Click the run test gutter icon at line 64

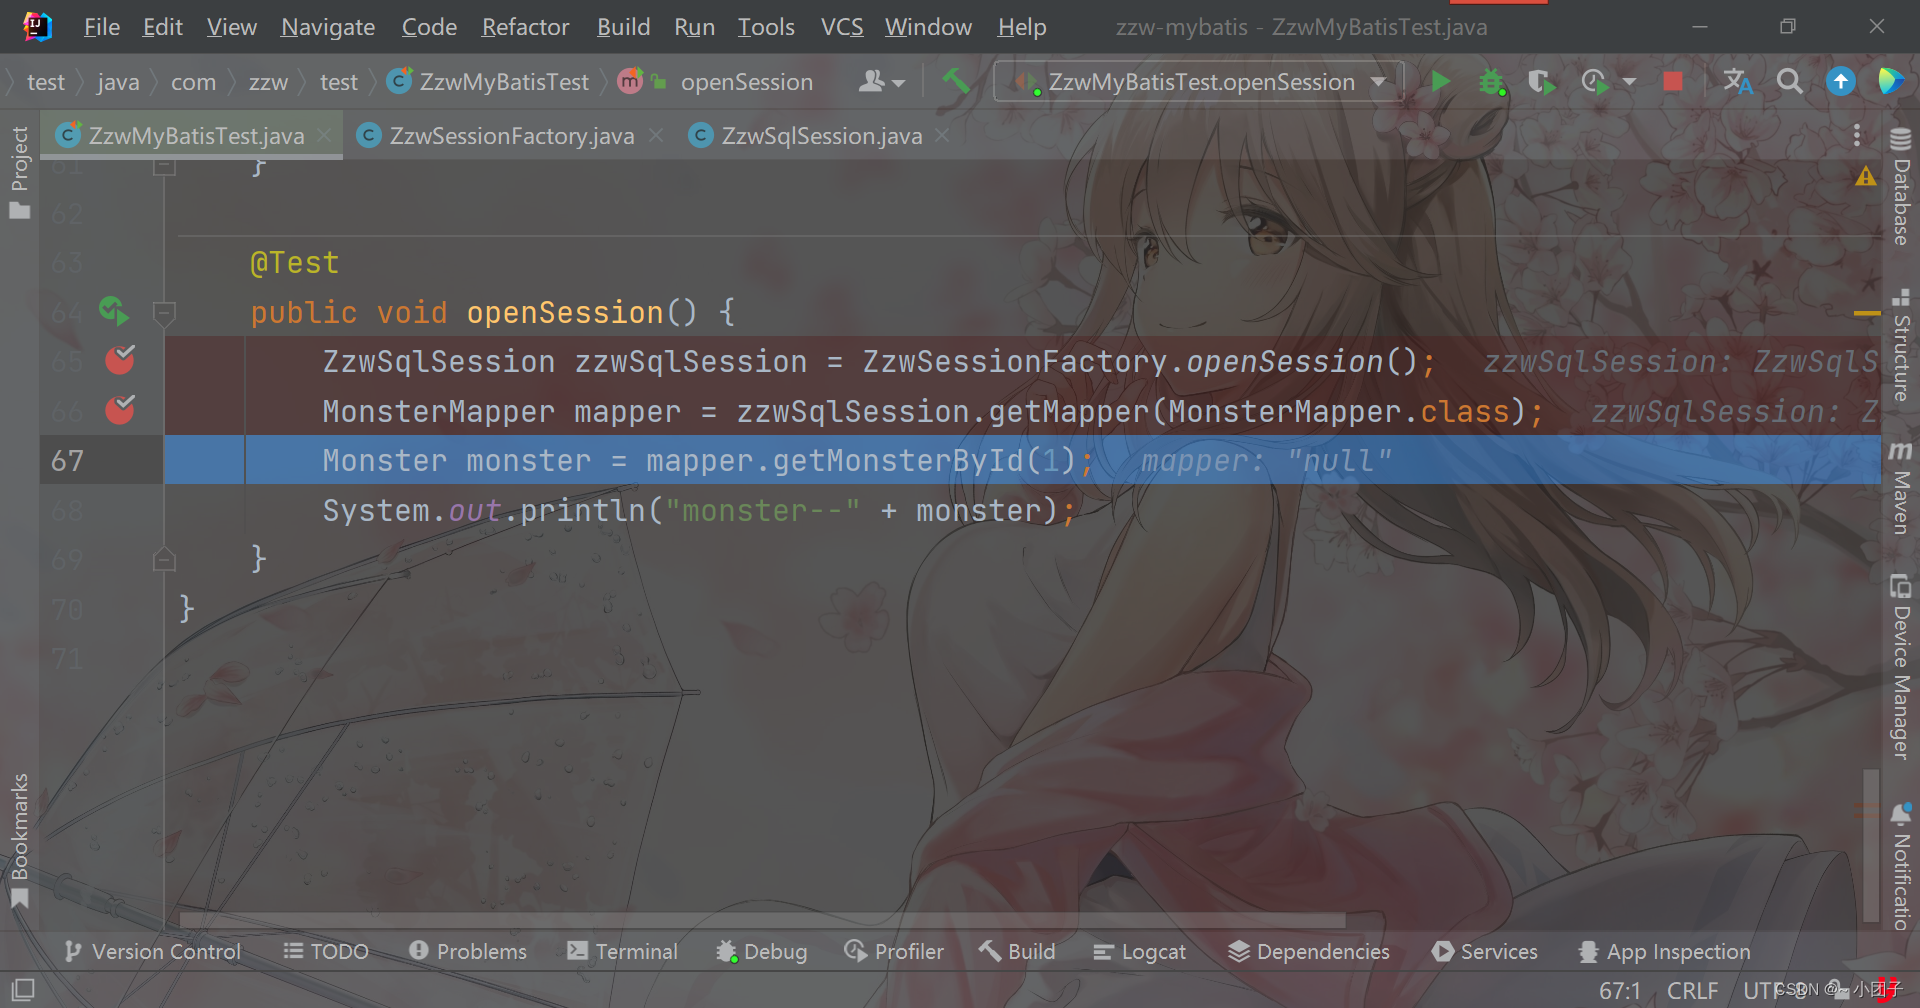click(x=114, y=311)
